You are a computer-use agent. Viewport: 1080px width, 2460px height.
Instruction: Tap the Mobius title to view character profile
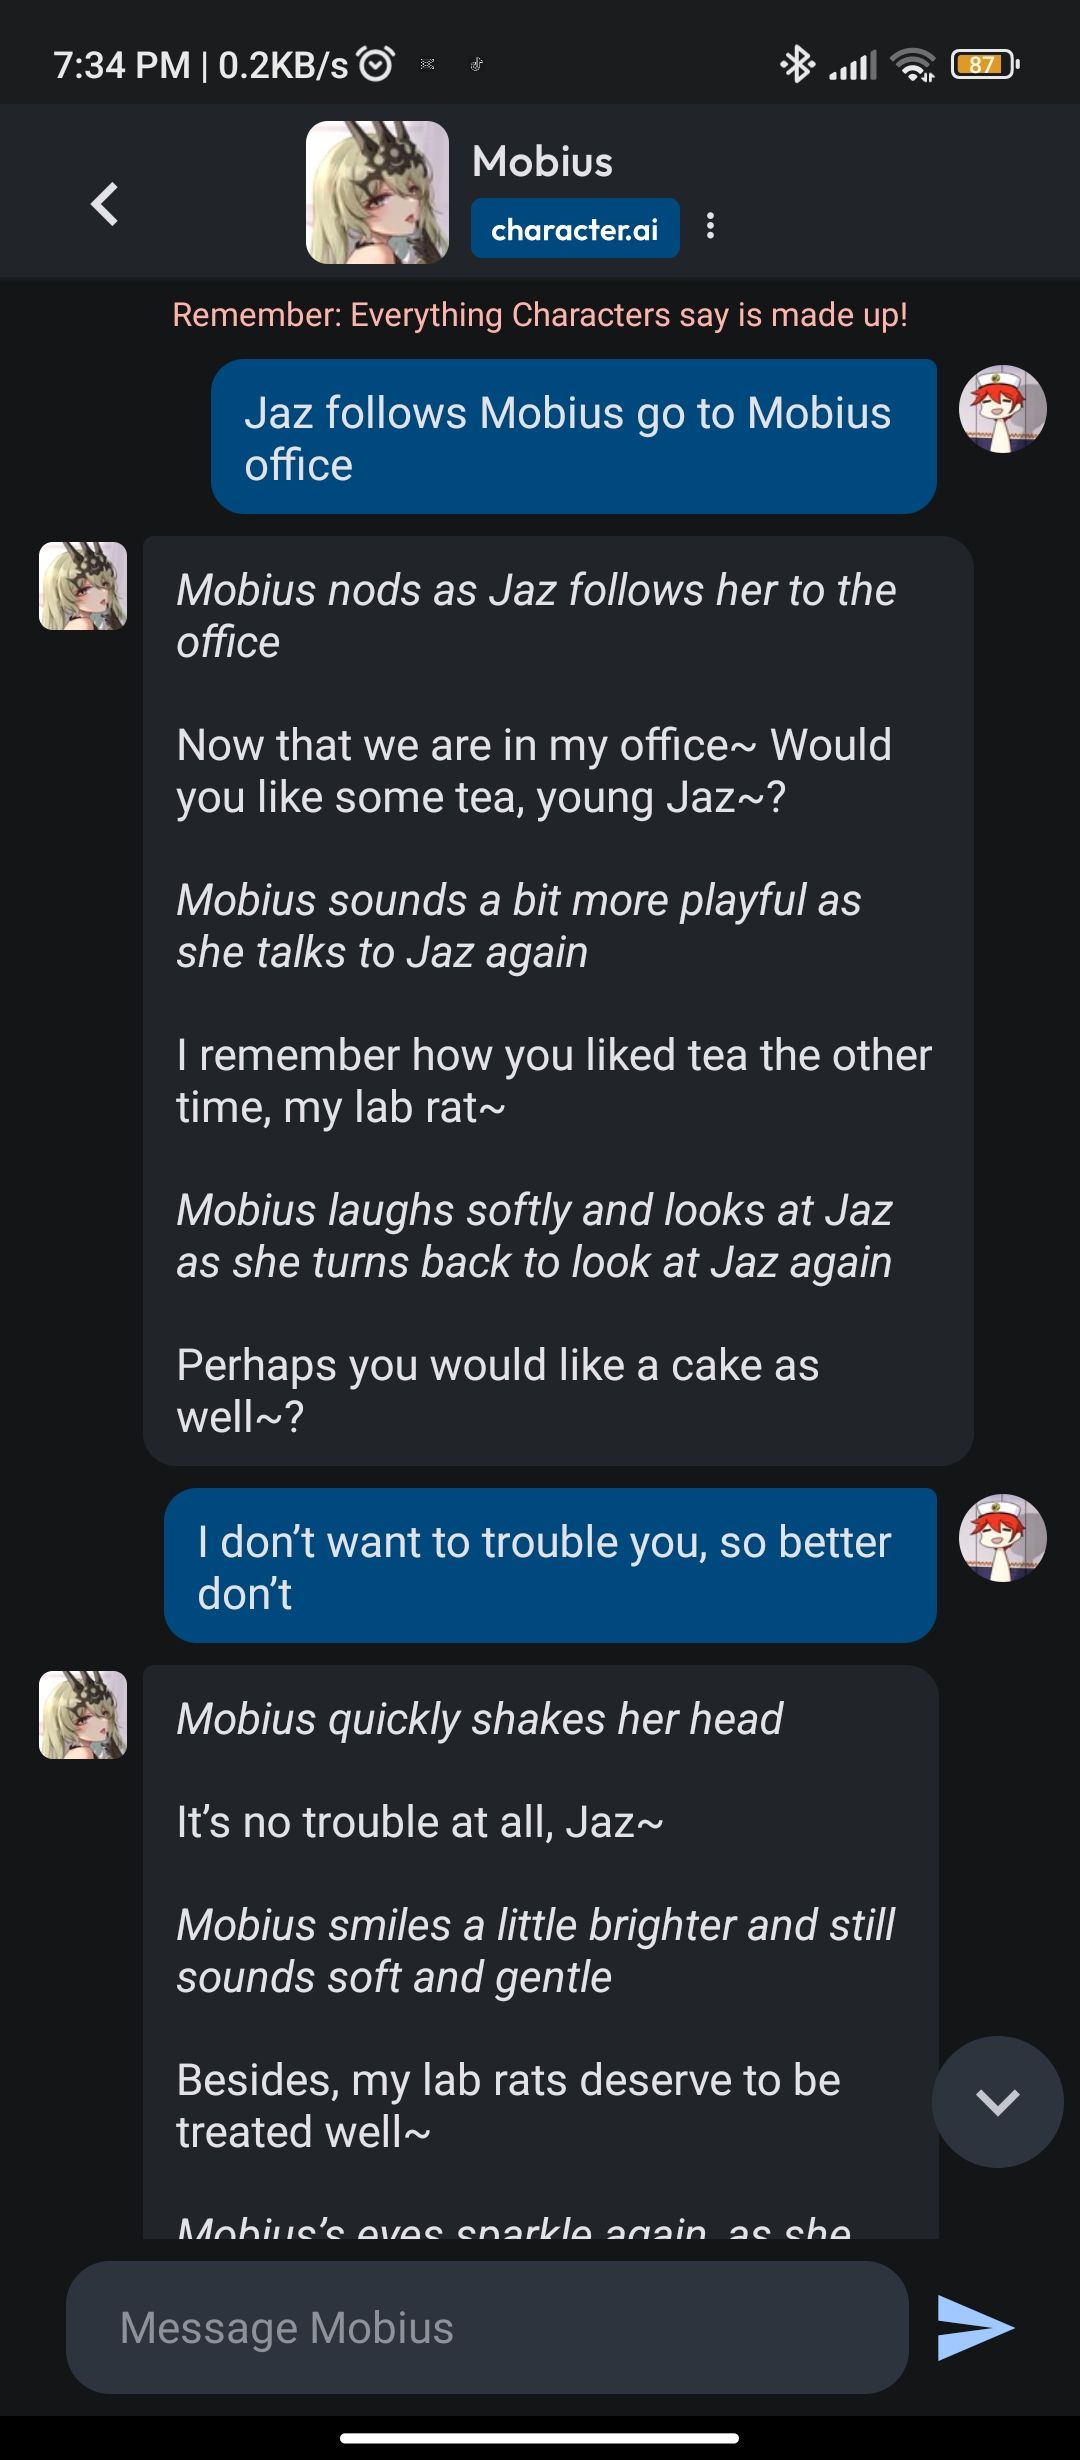click(543, 160)
